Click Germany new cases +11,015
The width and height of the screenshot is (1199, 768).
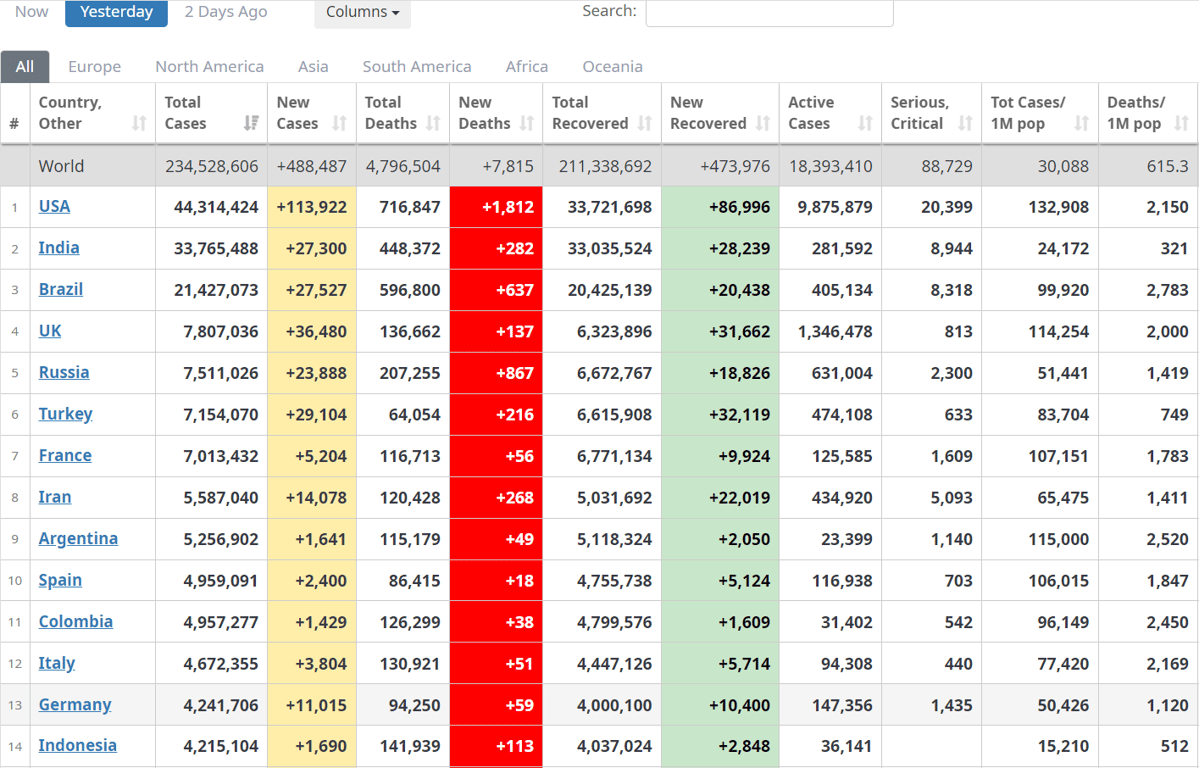tap(312, 705)
